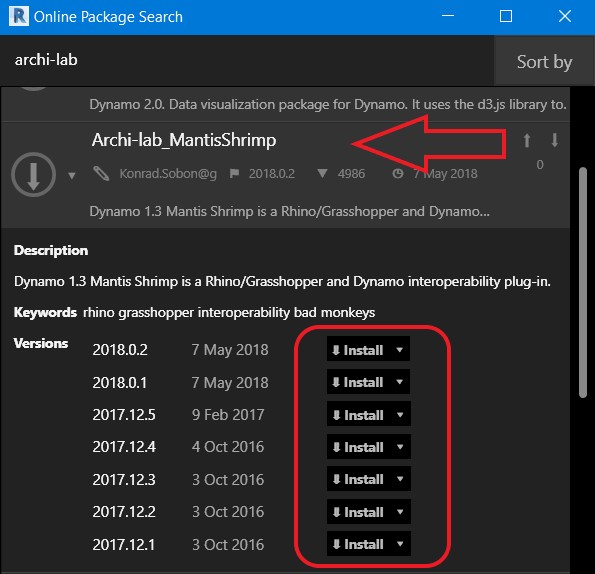Click the 4 Oct 2016 date

[x=228, y=447]
